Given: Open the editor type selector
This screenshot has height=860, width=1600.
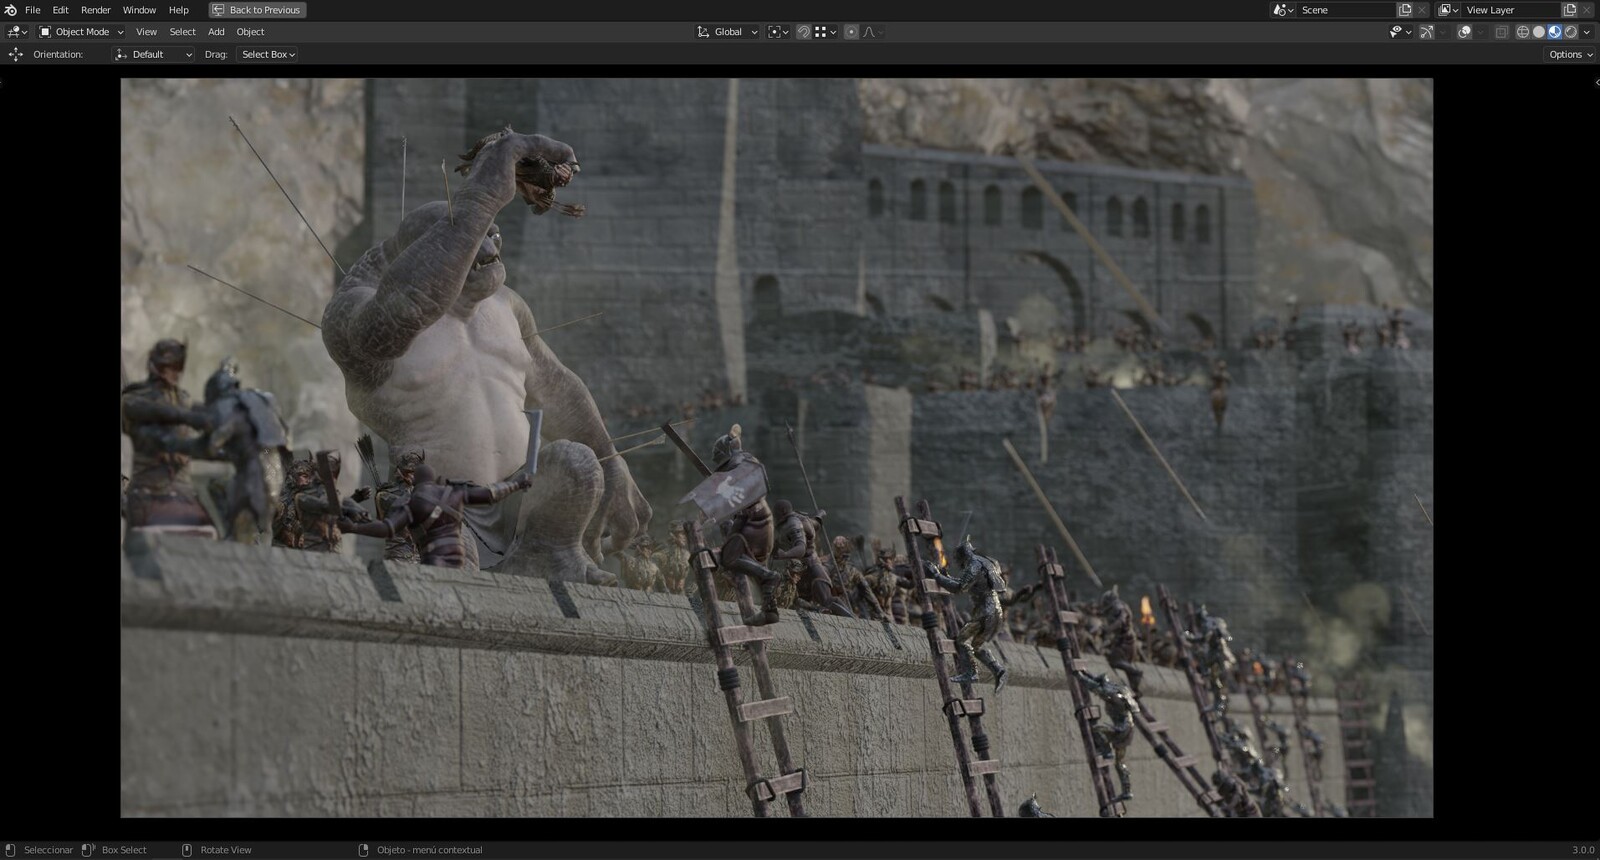Looking at the screenshot, I should tap(17, 32).
